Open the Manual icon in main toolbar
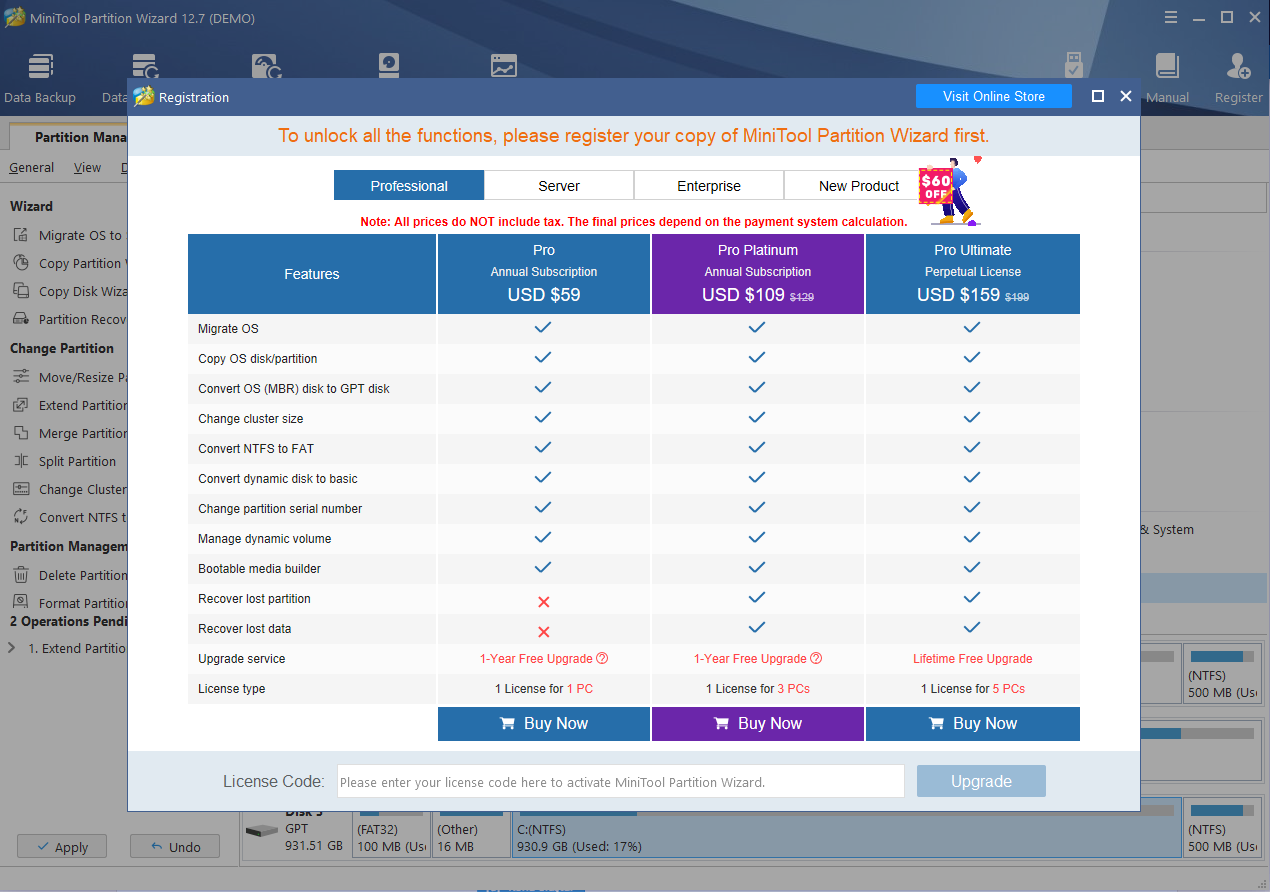This screenshot has width=1270, height=892. click(1167, 79)
